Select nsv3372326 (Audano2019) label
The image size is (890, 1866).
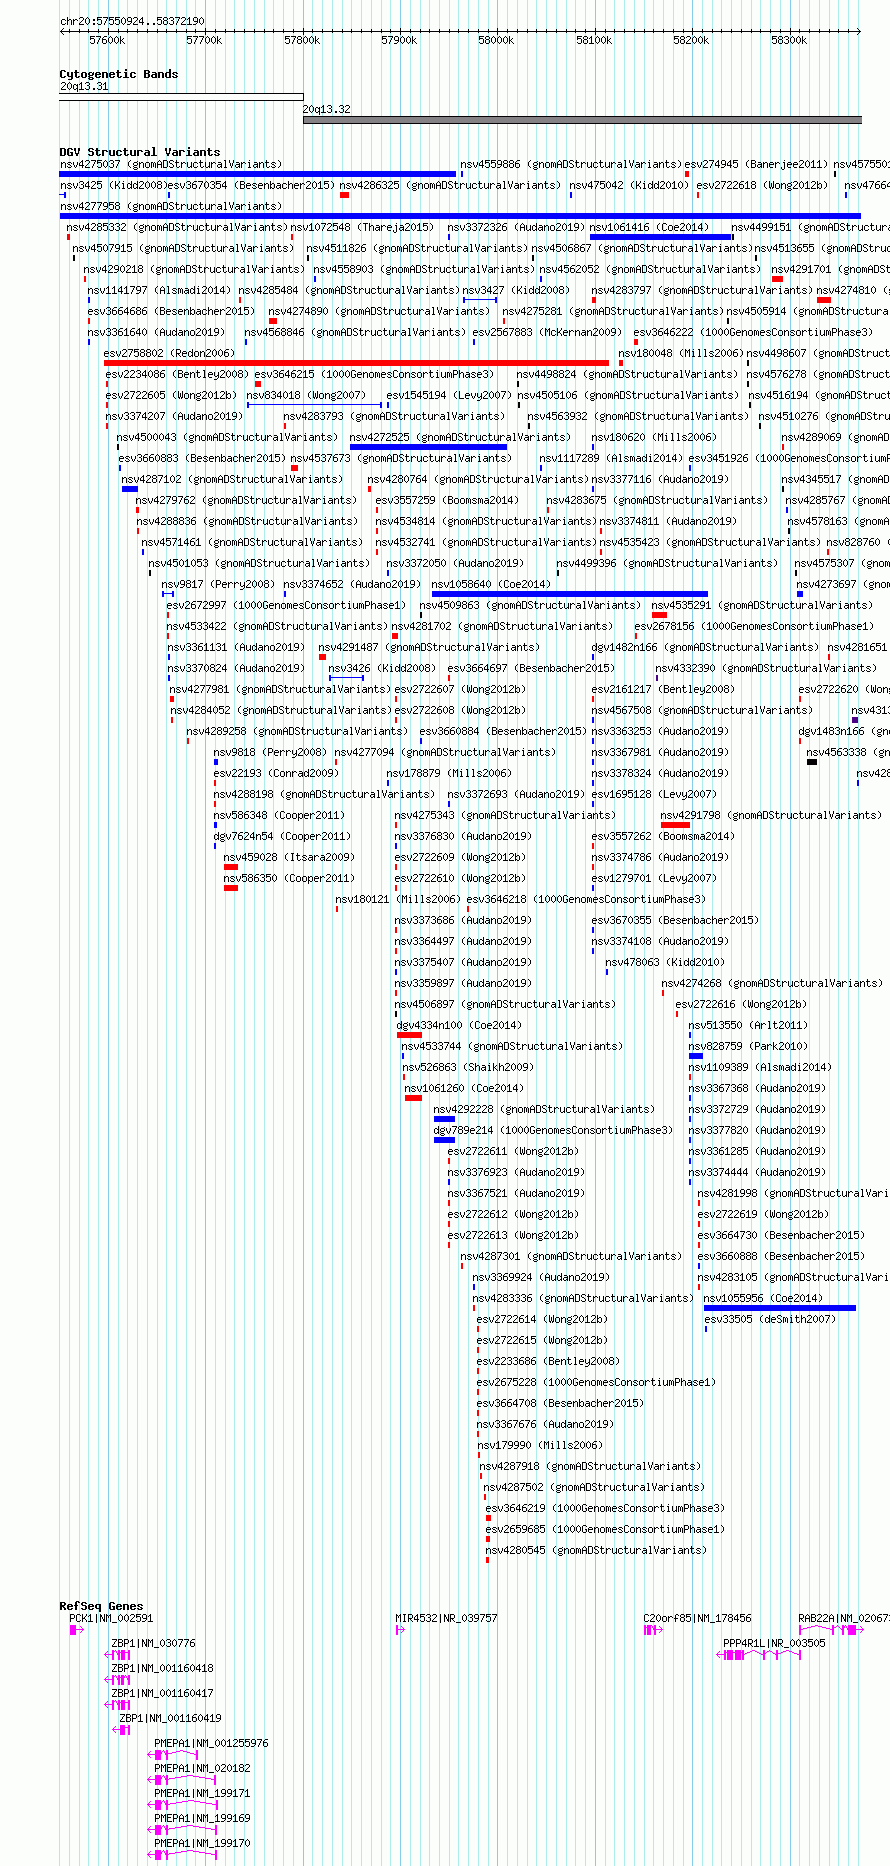tap(516, 227)
